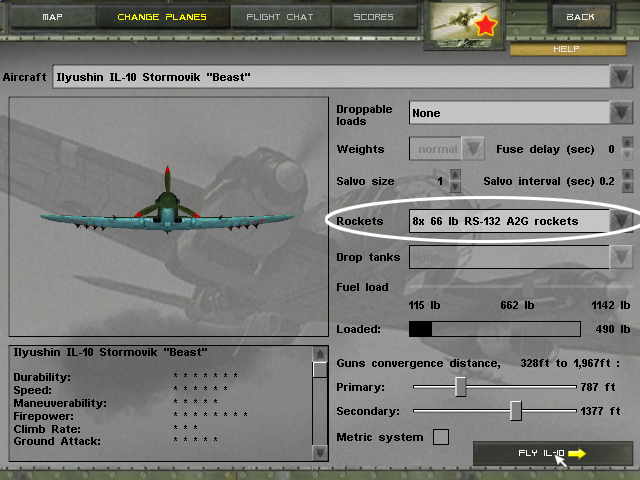Click the Aircraft selection field showing IL-10
Screen dimensions: 640x480
[x=331, y=76]
